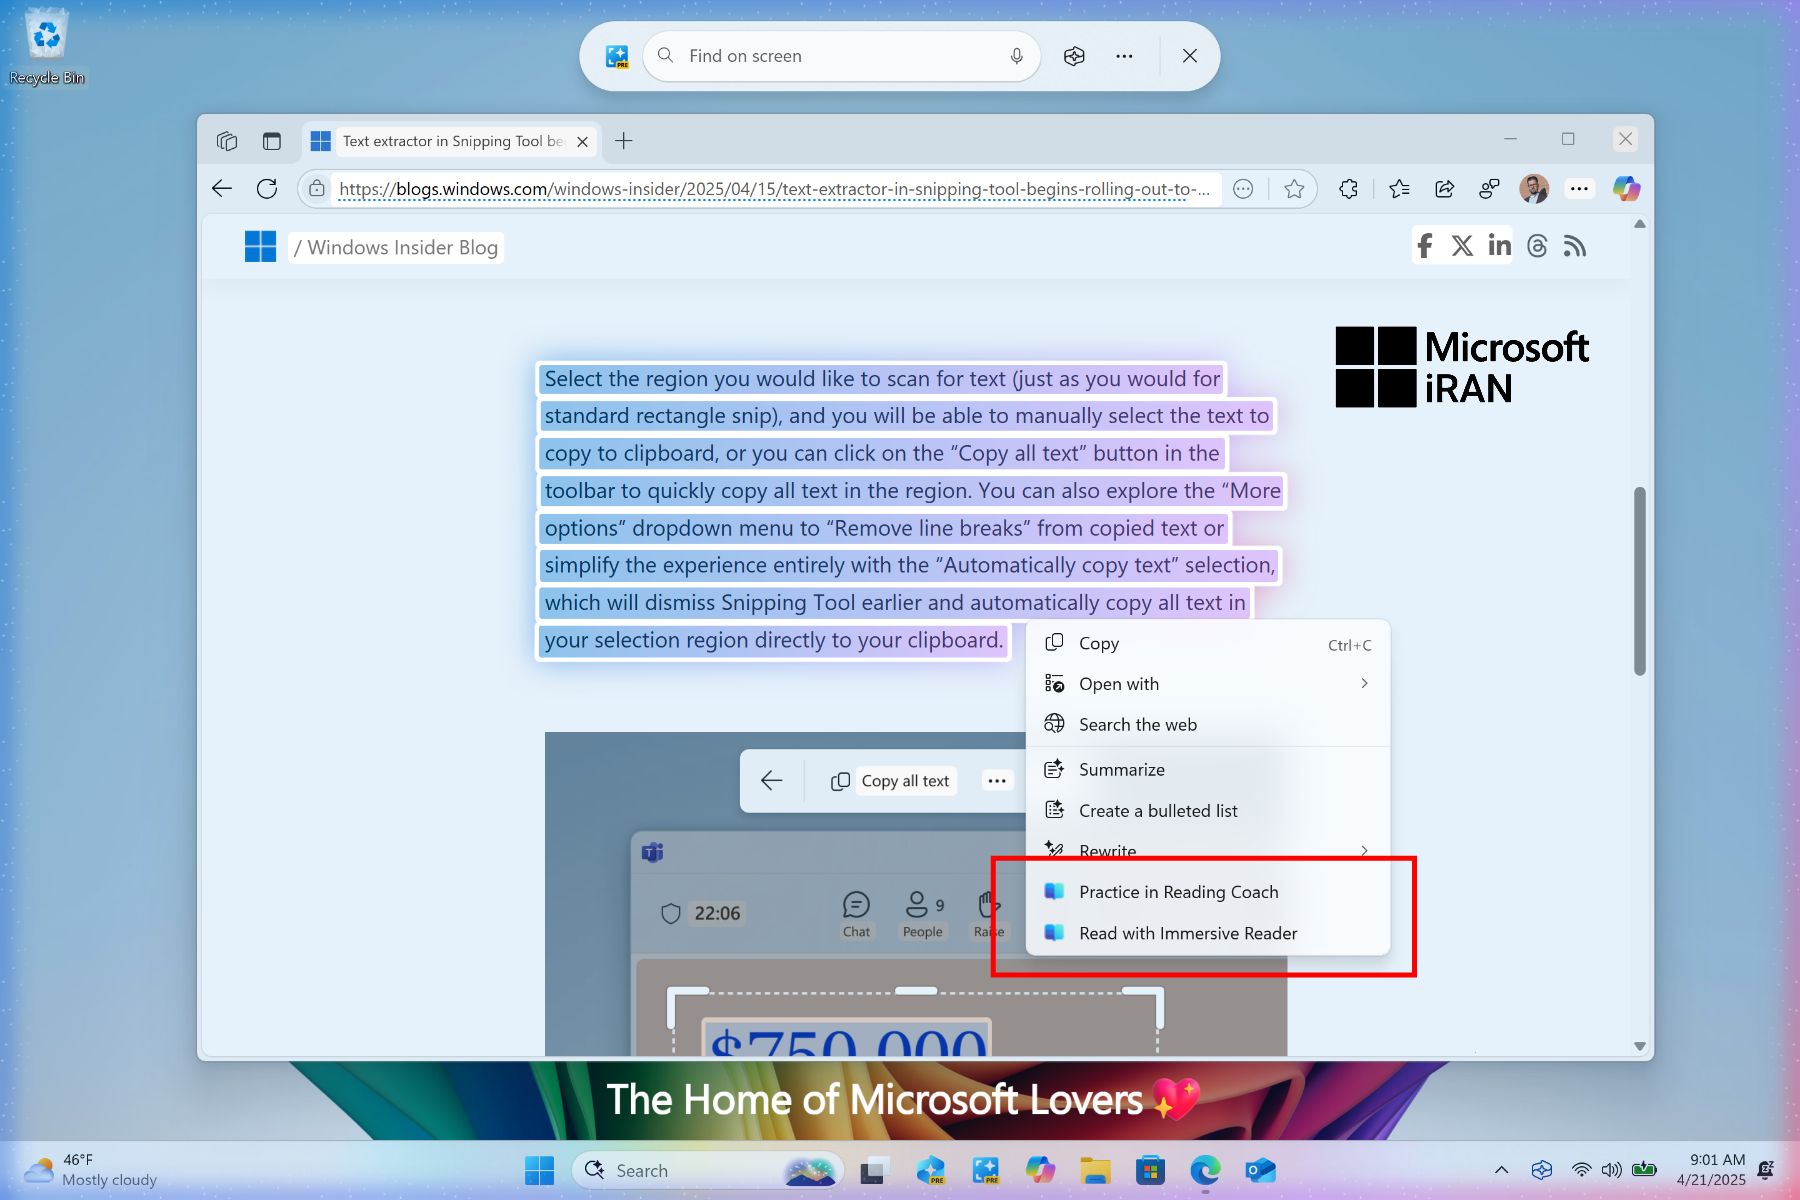Select Read with Immersive Reader

pos(1208,933)
